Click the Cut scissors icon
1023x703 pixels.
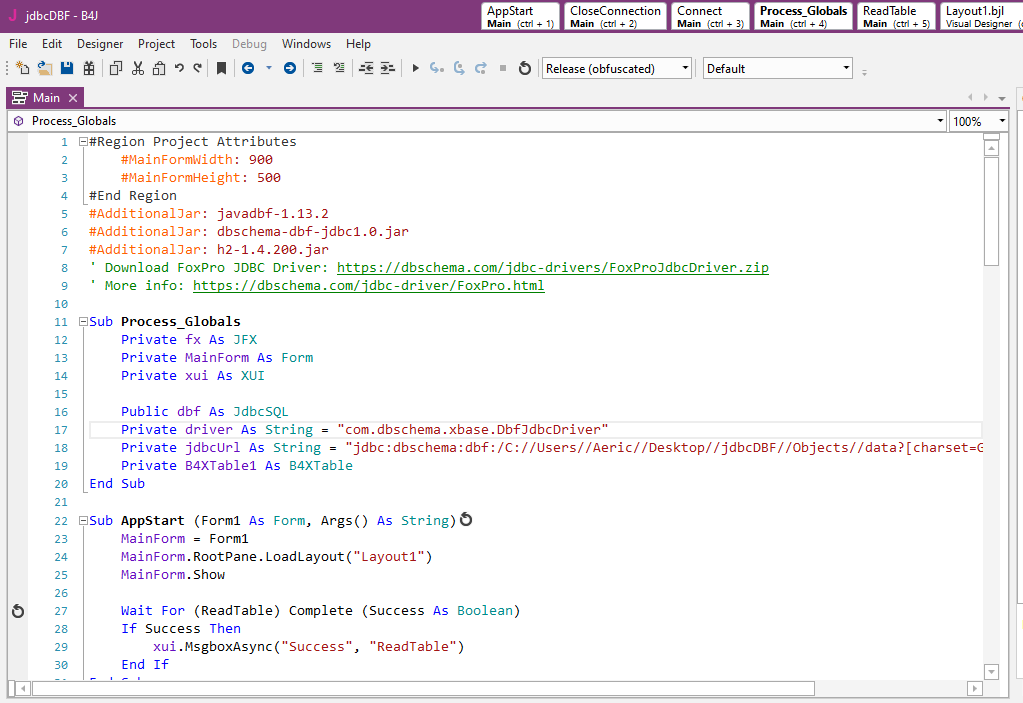[137, 69]
